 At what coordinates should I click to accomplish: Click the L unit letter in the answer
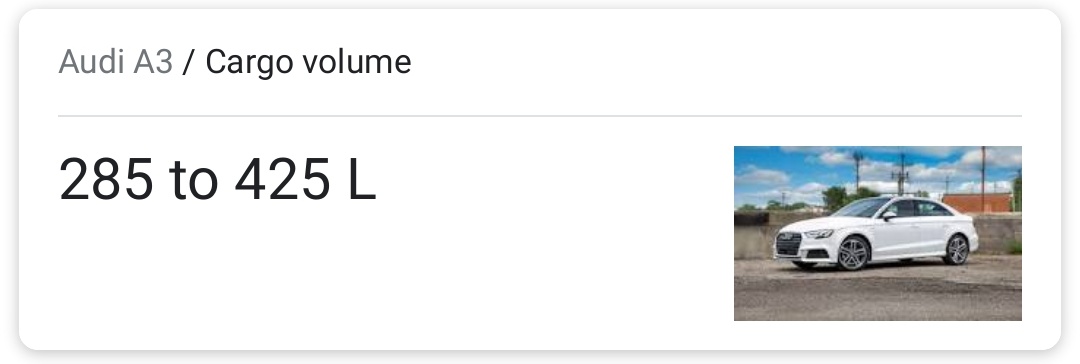click(362, 179)
